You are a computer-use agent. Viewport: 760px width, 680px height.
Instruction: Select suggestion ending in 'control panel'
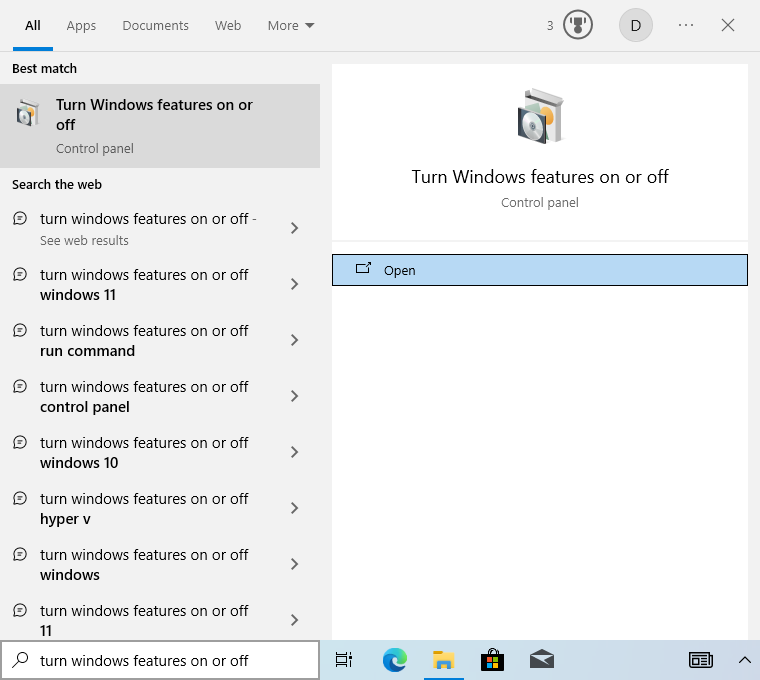pos(160,396)
